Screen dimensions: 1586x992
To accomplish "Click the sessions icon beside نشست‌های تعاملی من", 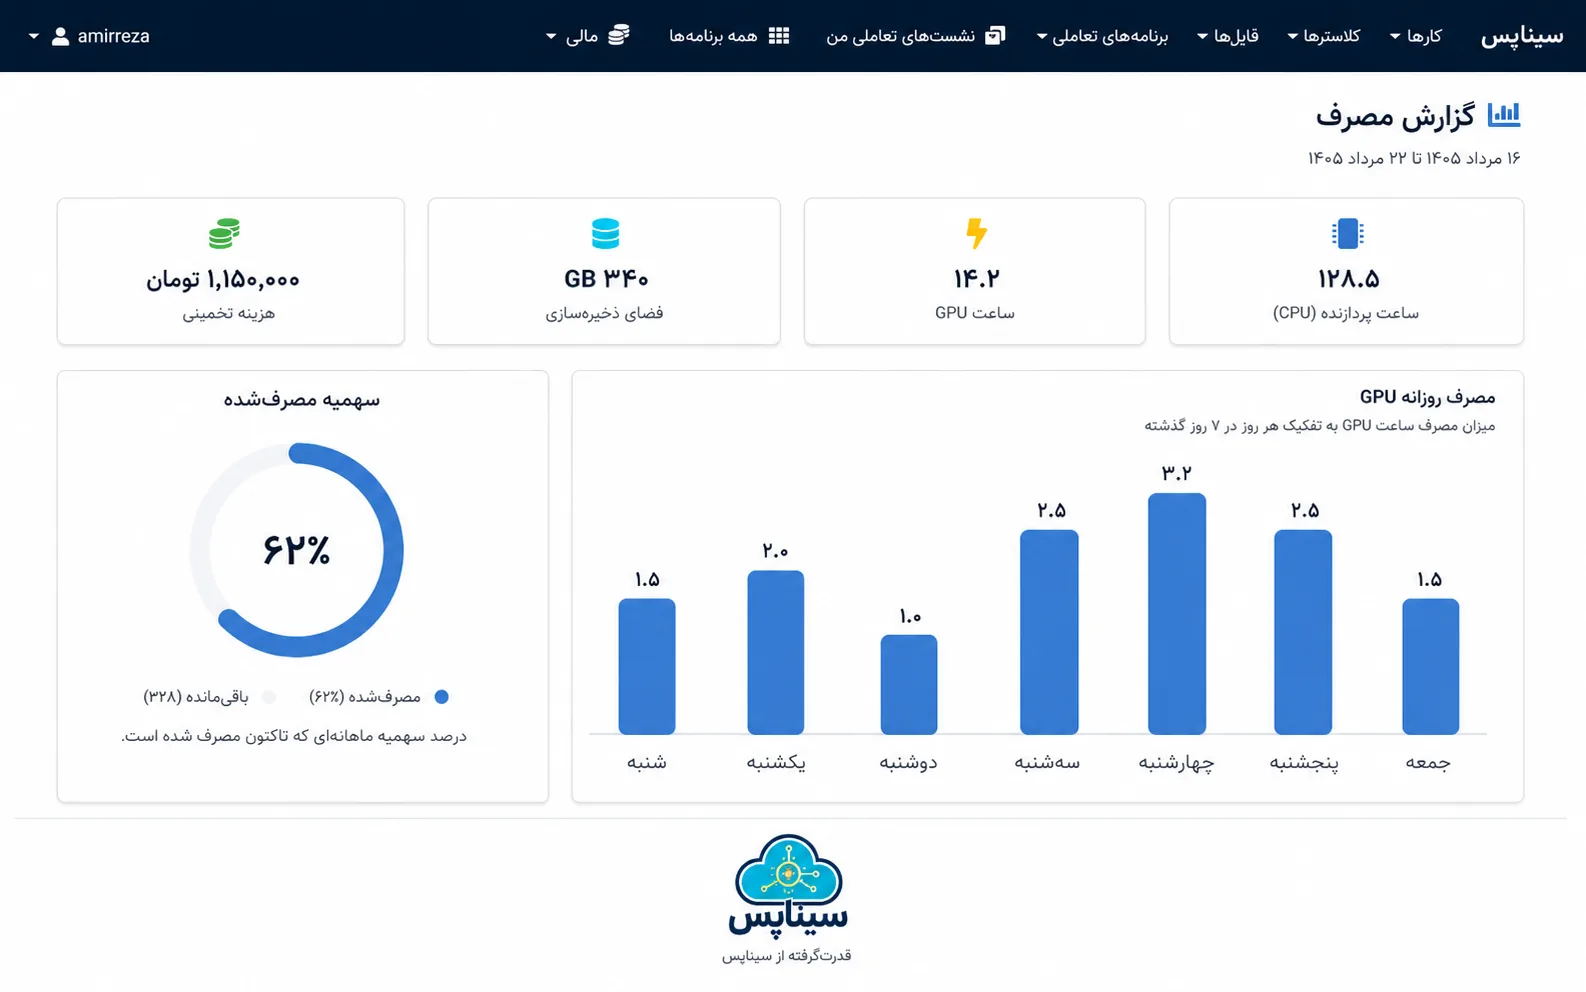I will click(x=995, y=35).
